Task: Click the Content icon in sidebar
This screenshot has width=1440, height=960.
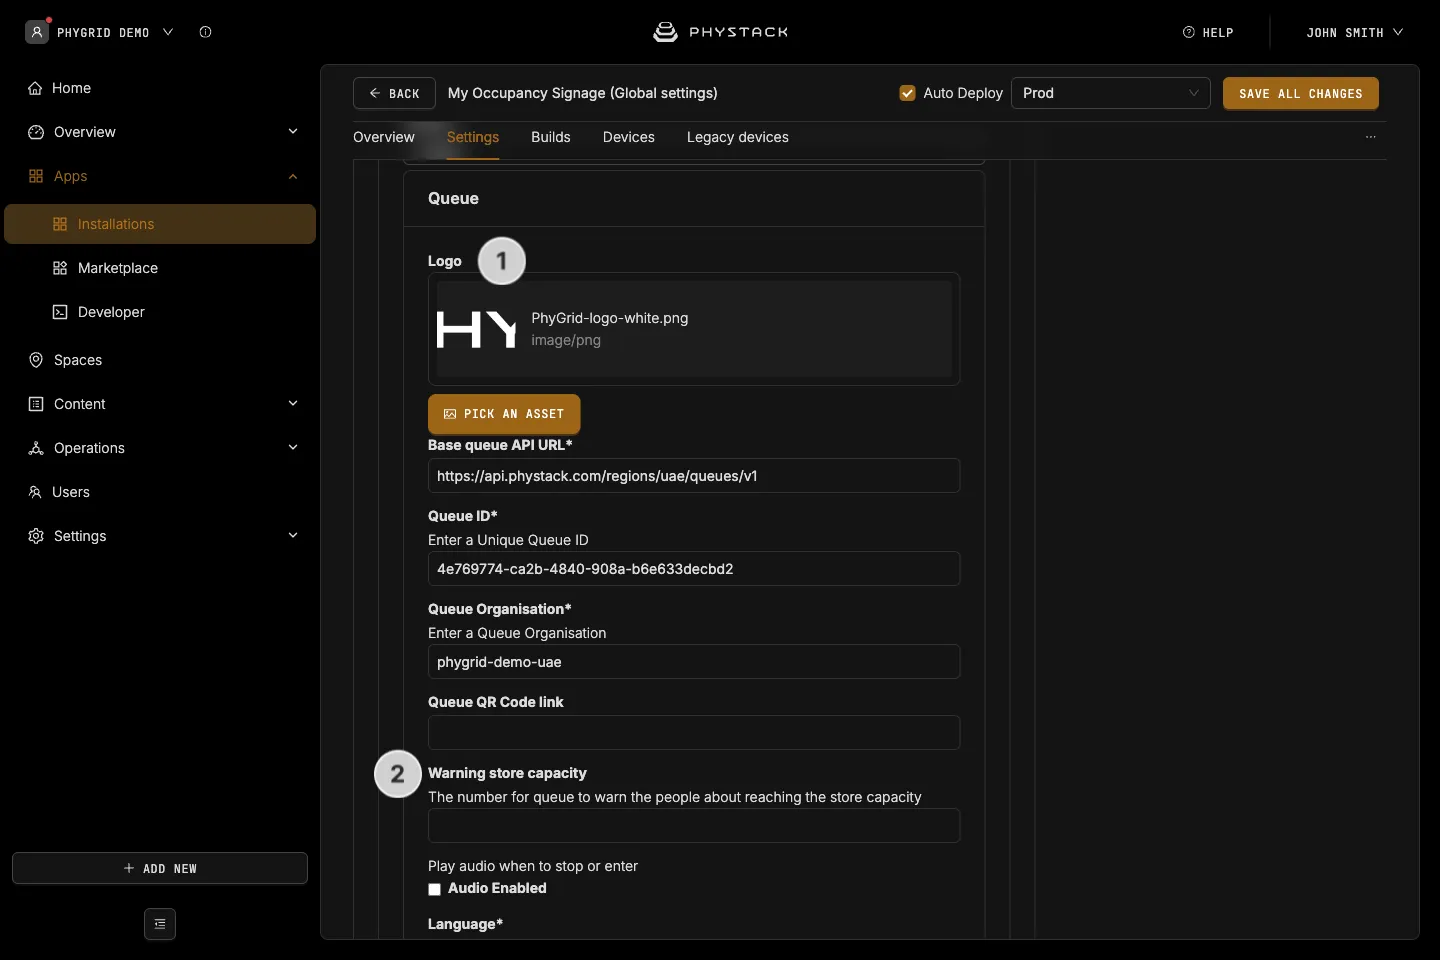Action: click(x=36, y=404)
